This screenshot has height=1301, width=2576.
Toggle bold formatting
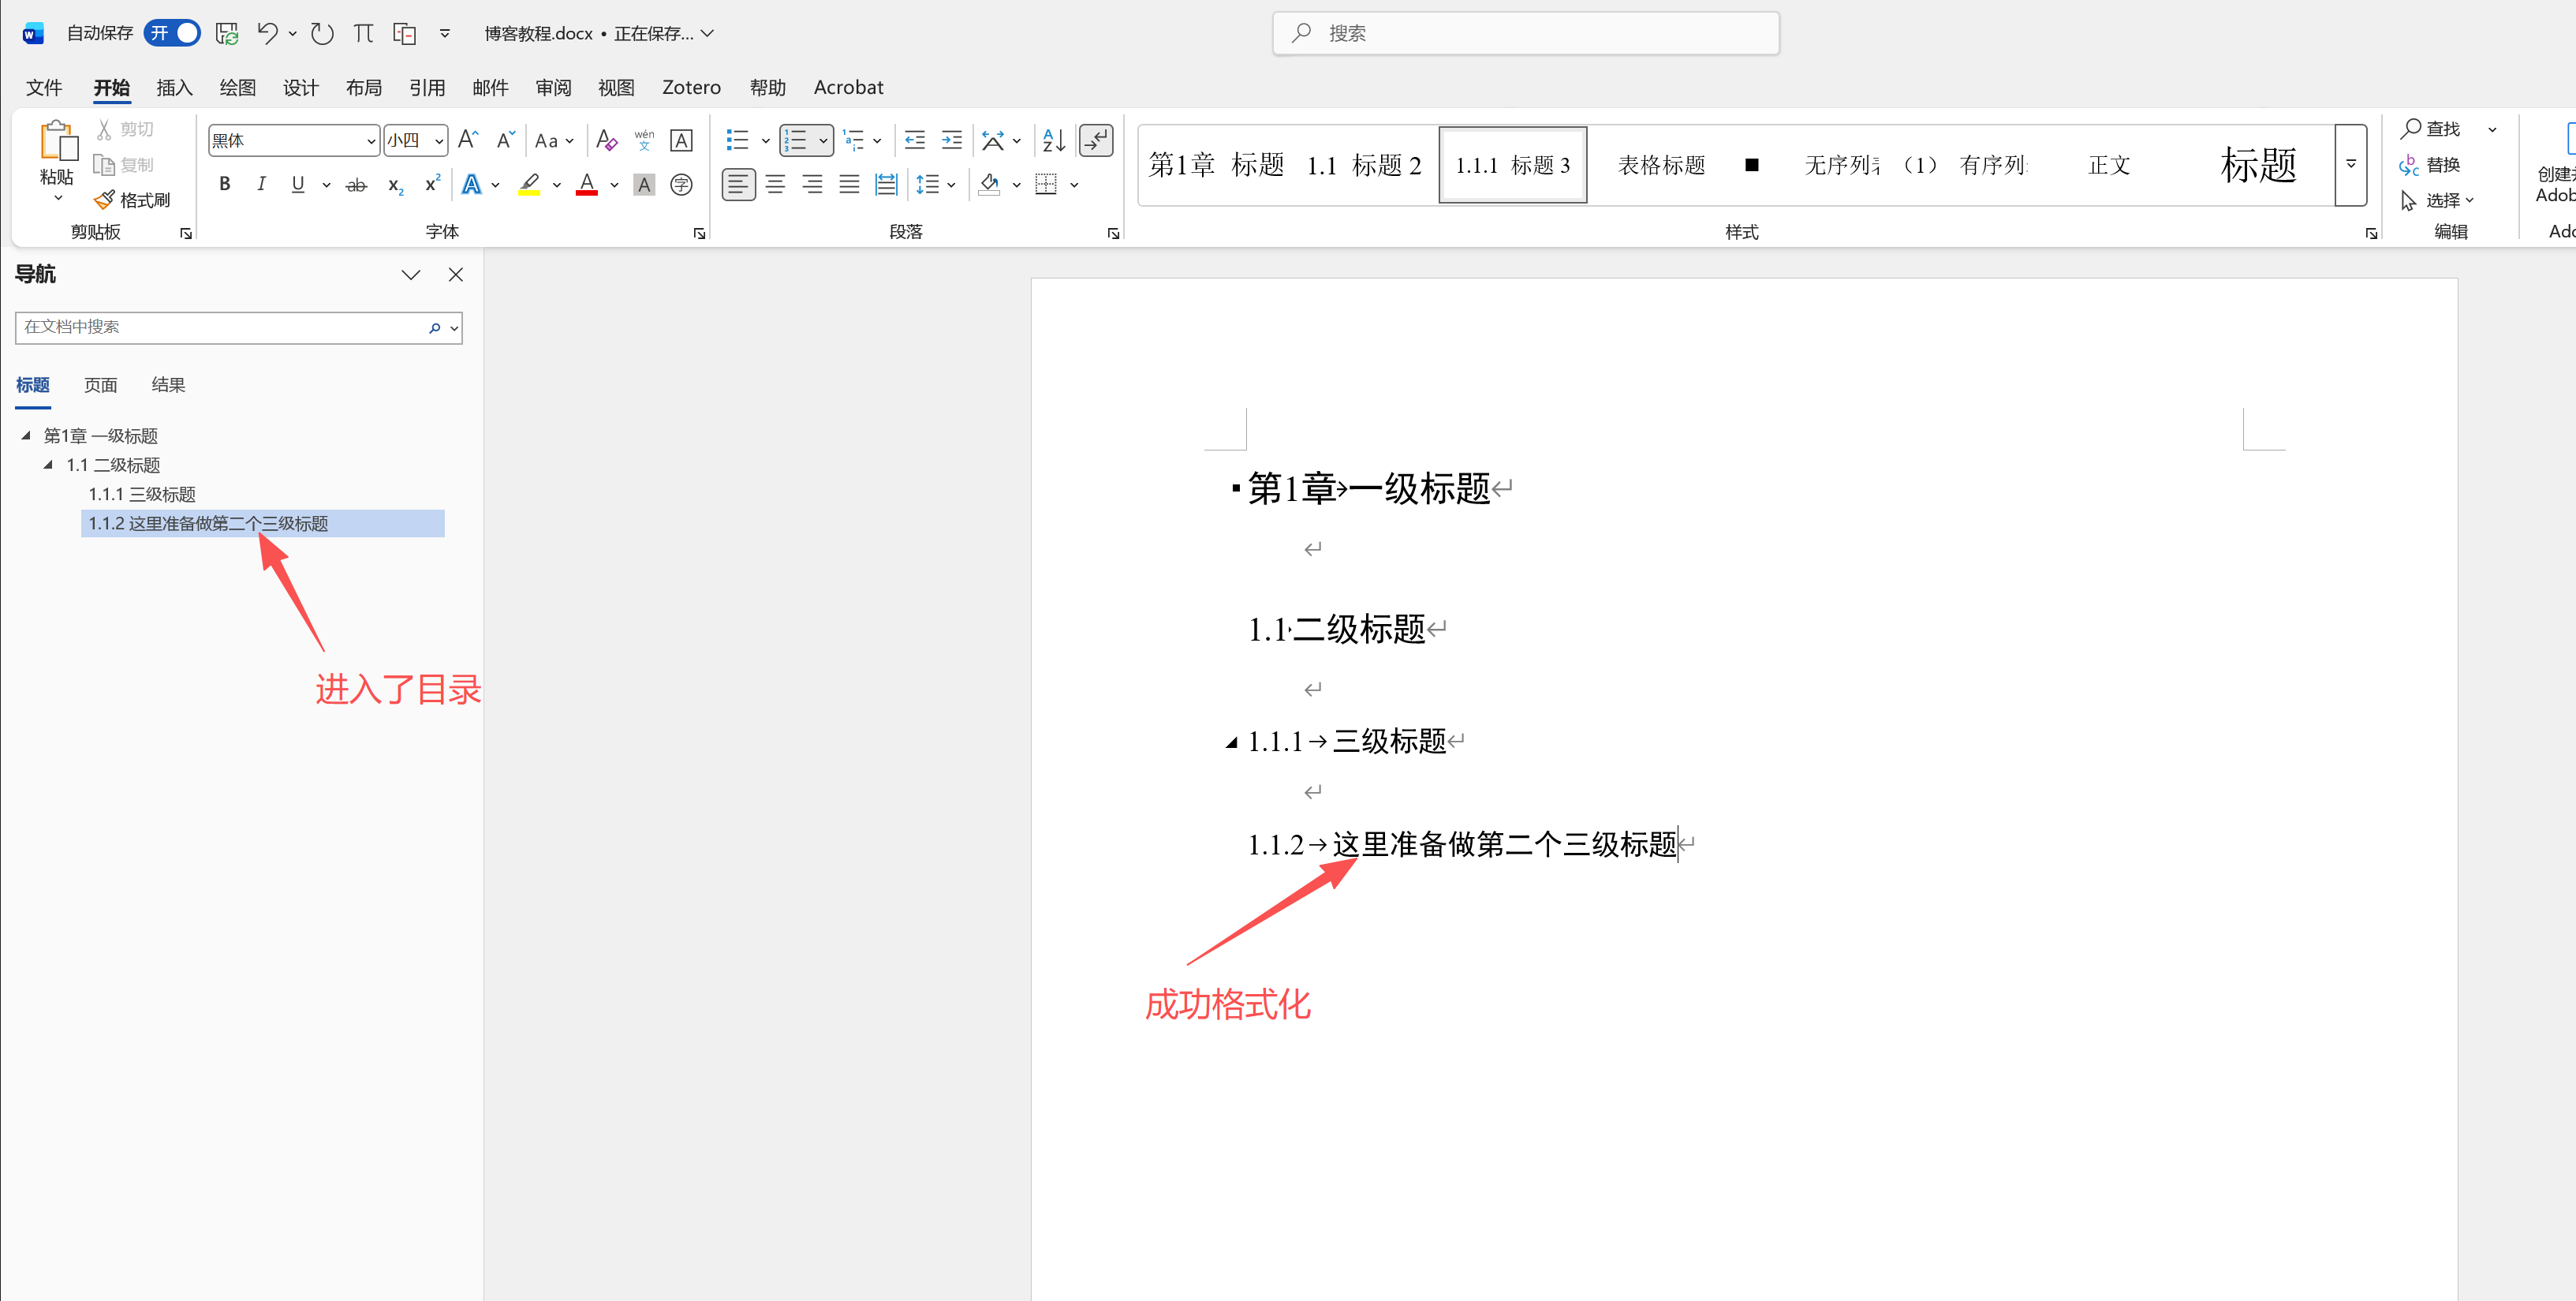[225, 184]
